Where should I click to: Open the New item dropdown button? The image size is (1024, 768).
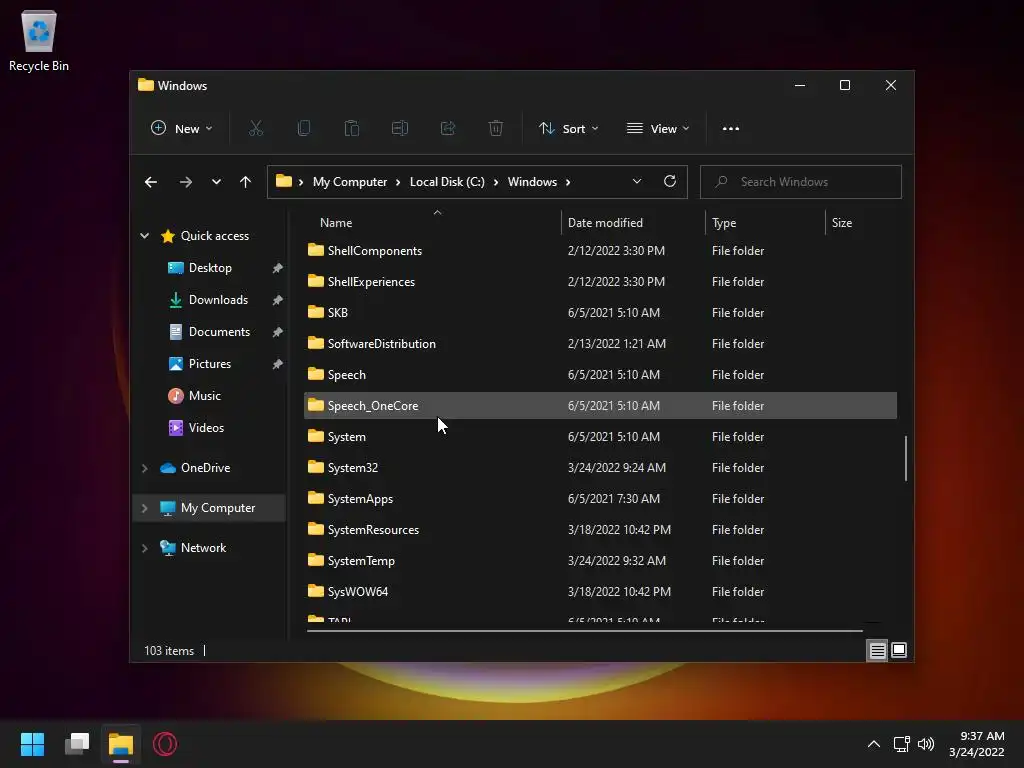tap(182, 129)
